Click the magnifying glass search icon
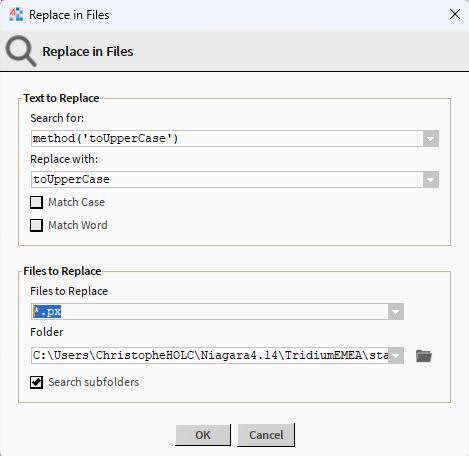 tap(21, 51)
